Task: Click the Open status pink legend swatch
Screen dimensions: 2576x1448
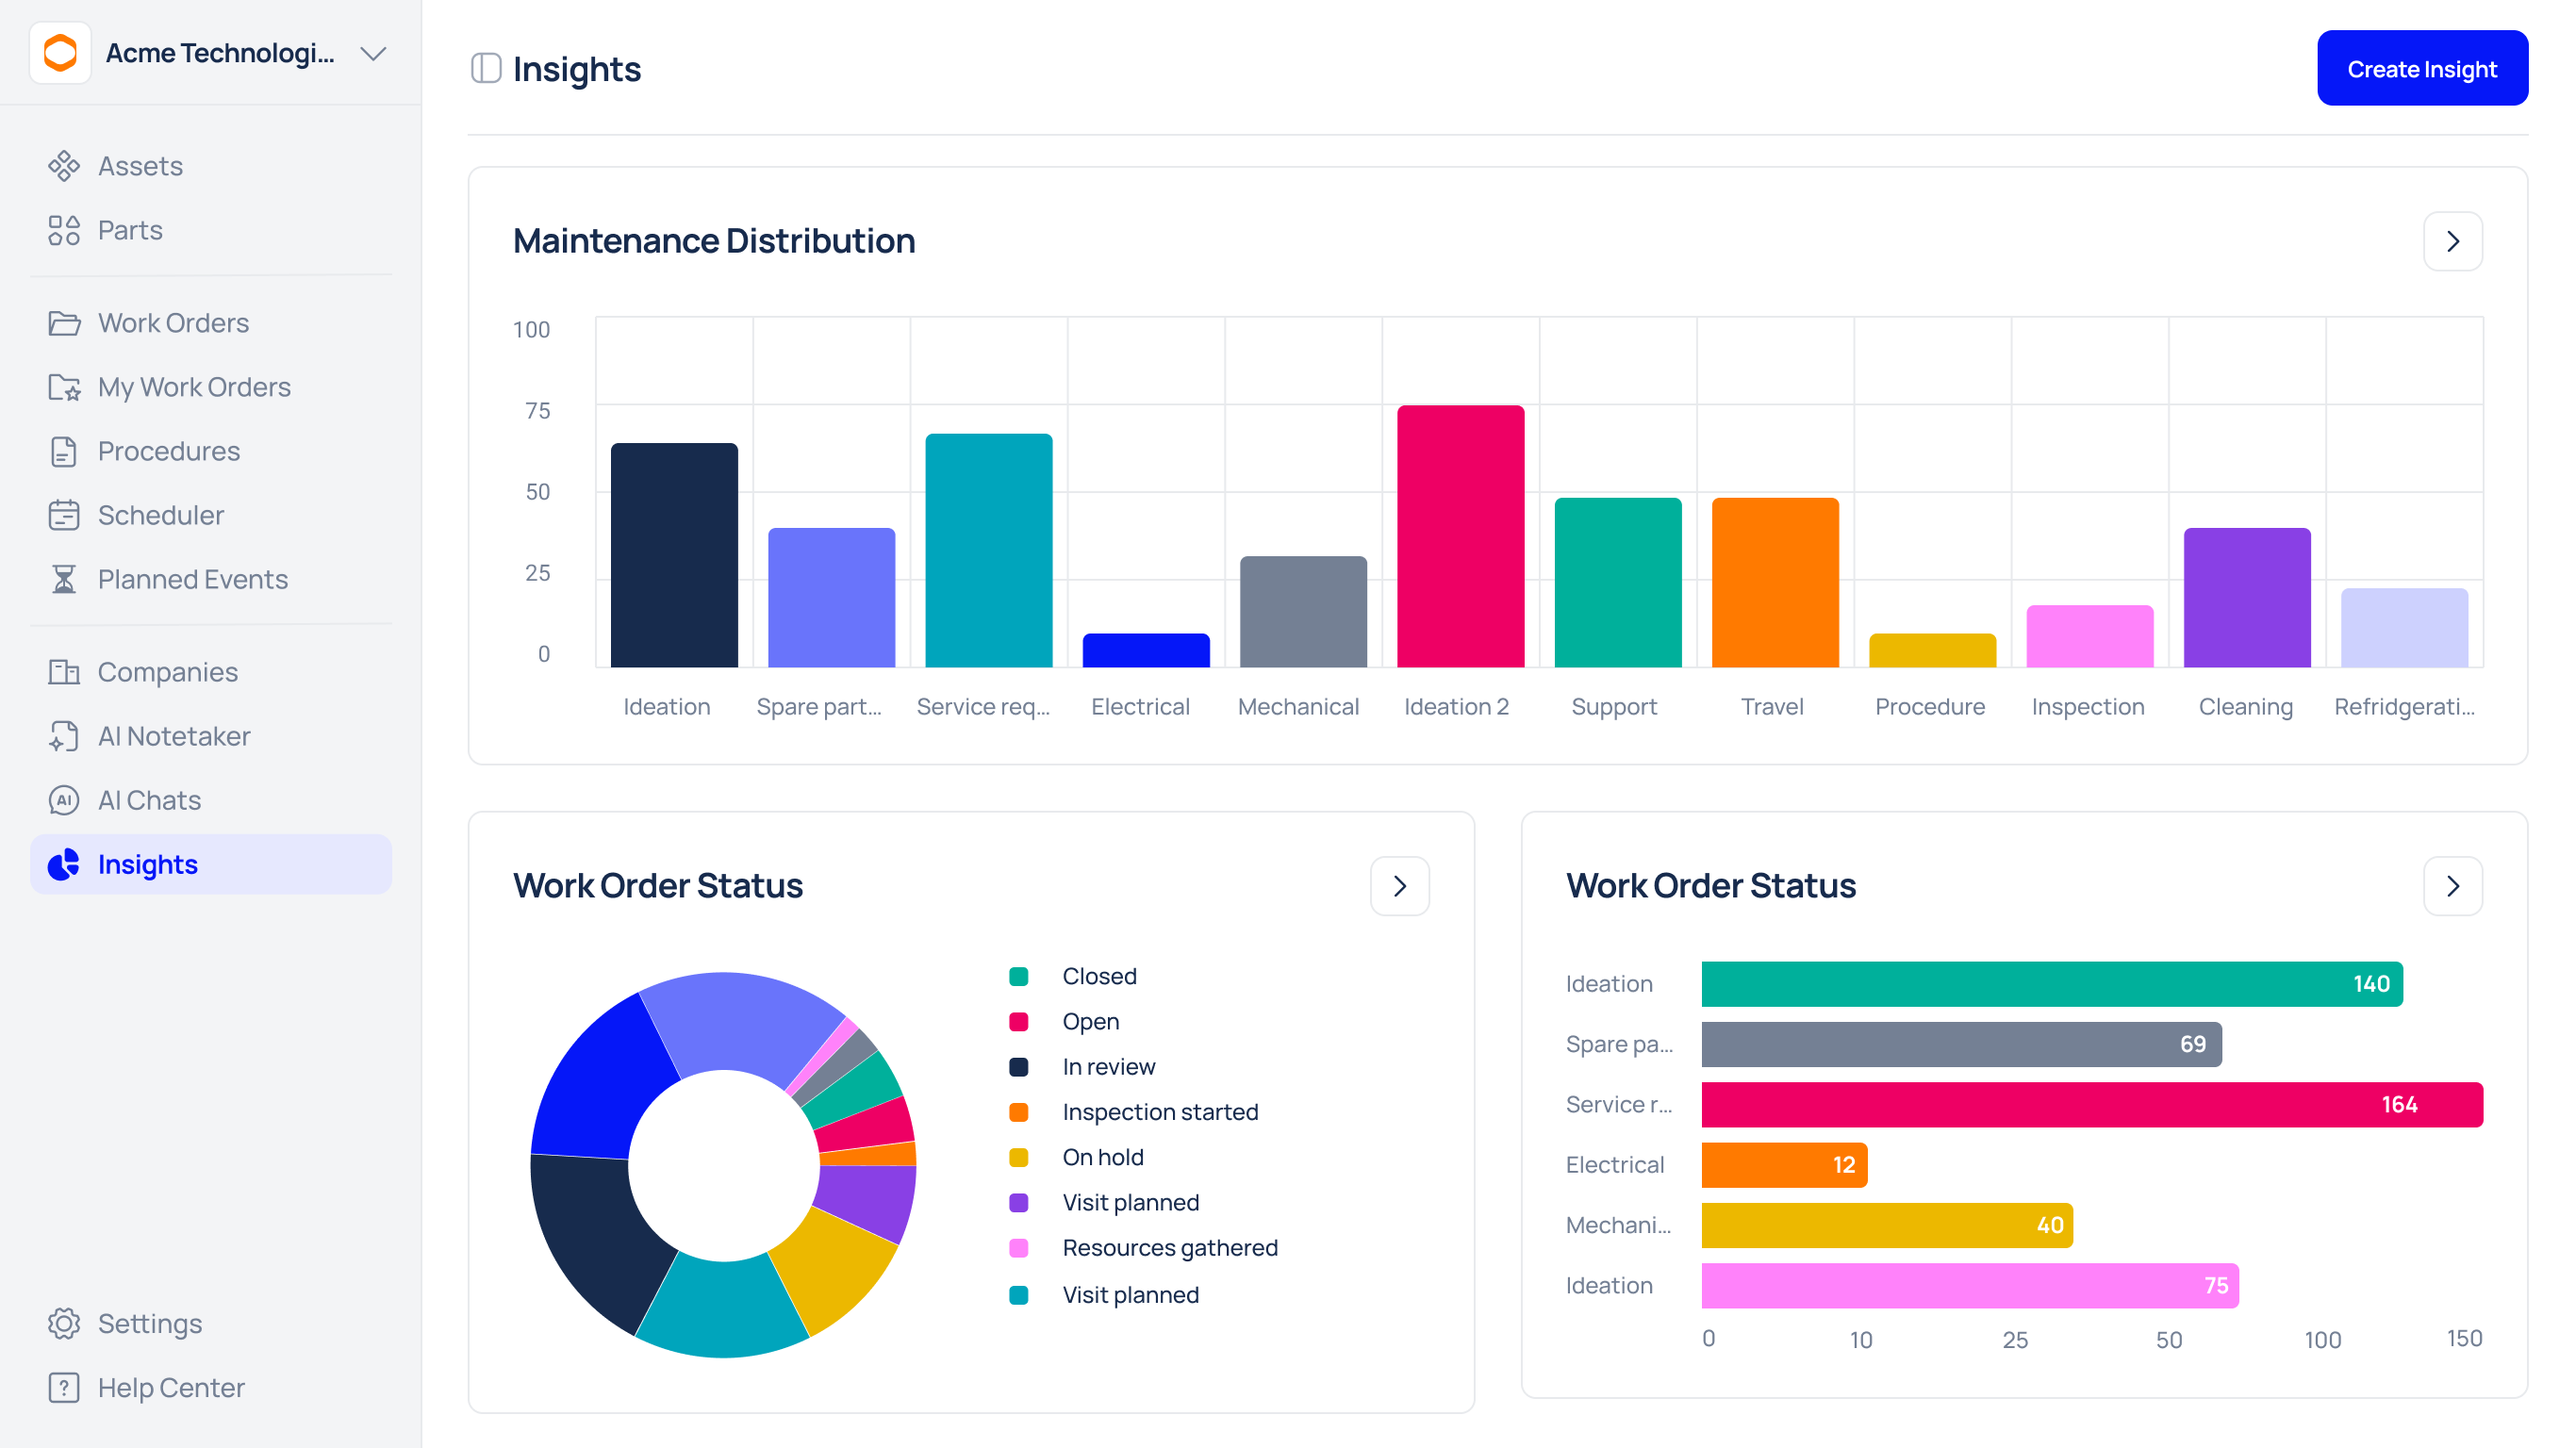Action: (1018, 1021)
